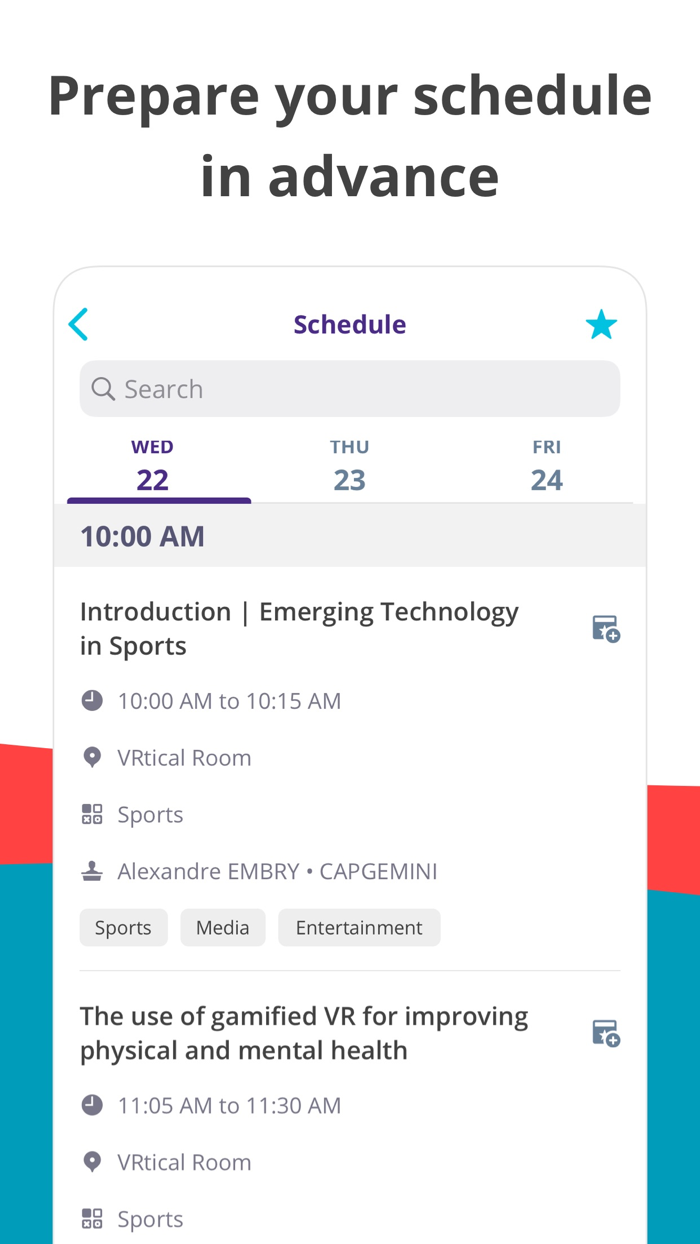Open the FRI 24 tab

click(546, 467)
